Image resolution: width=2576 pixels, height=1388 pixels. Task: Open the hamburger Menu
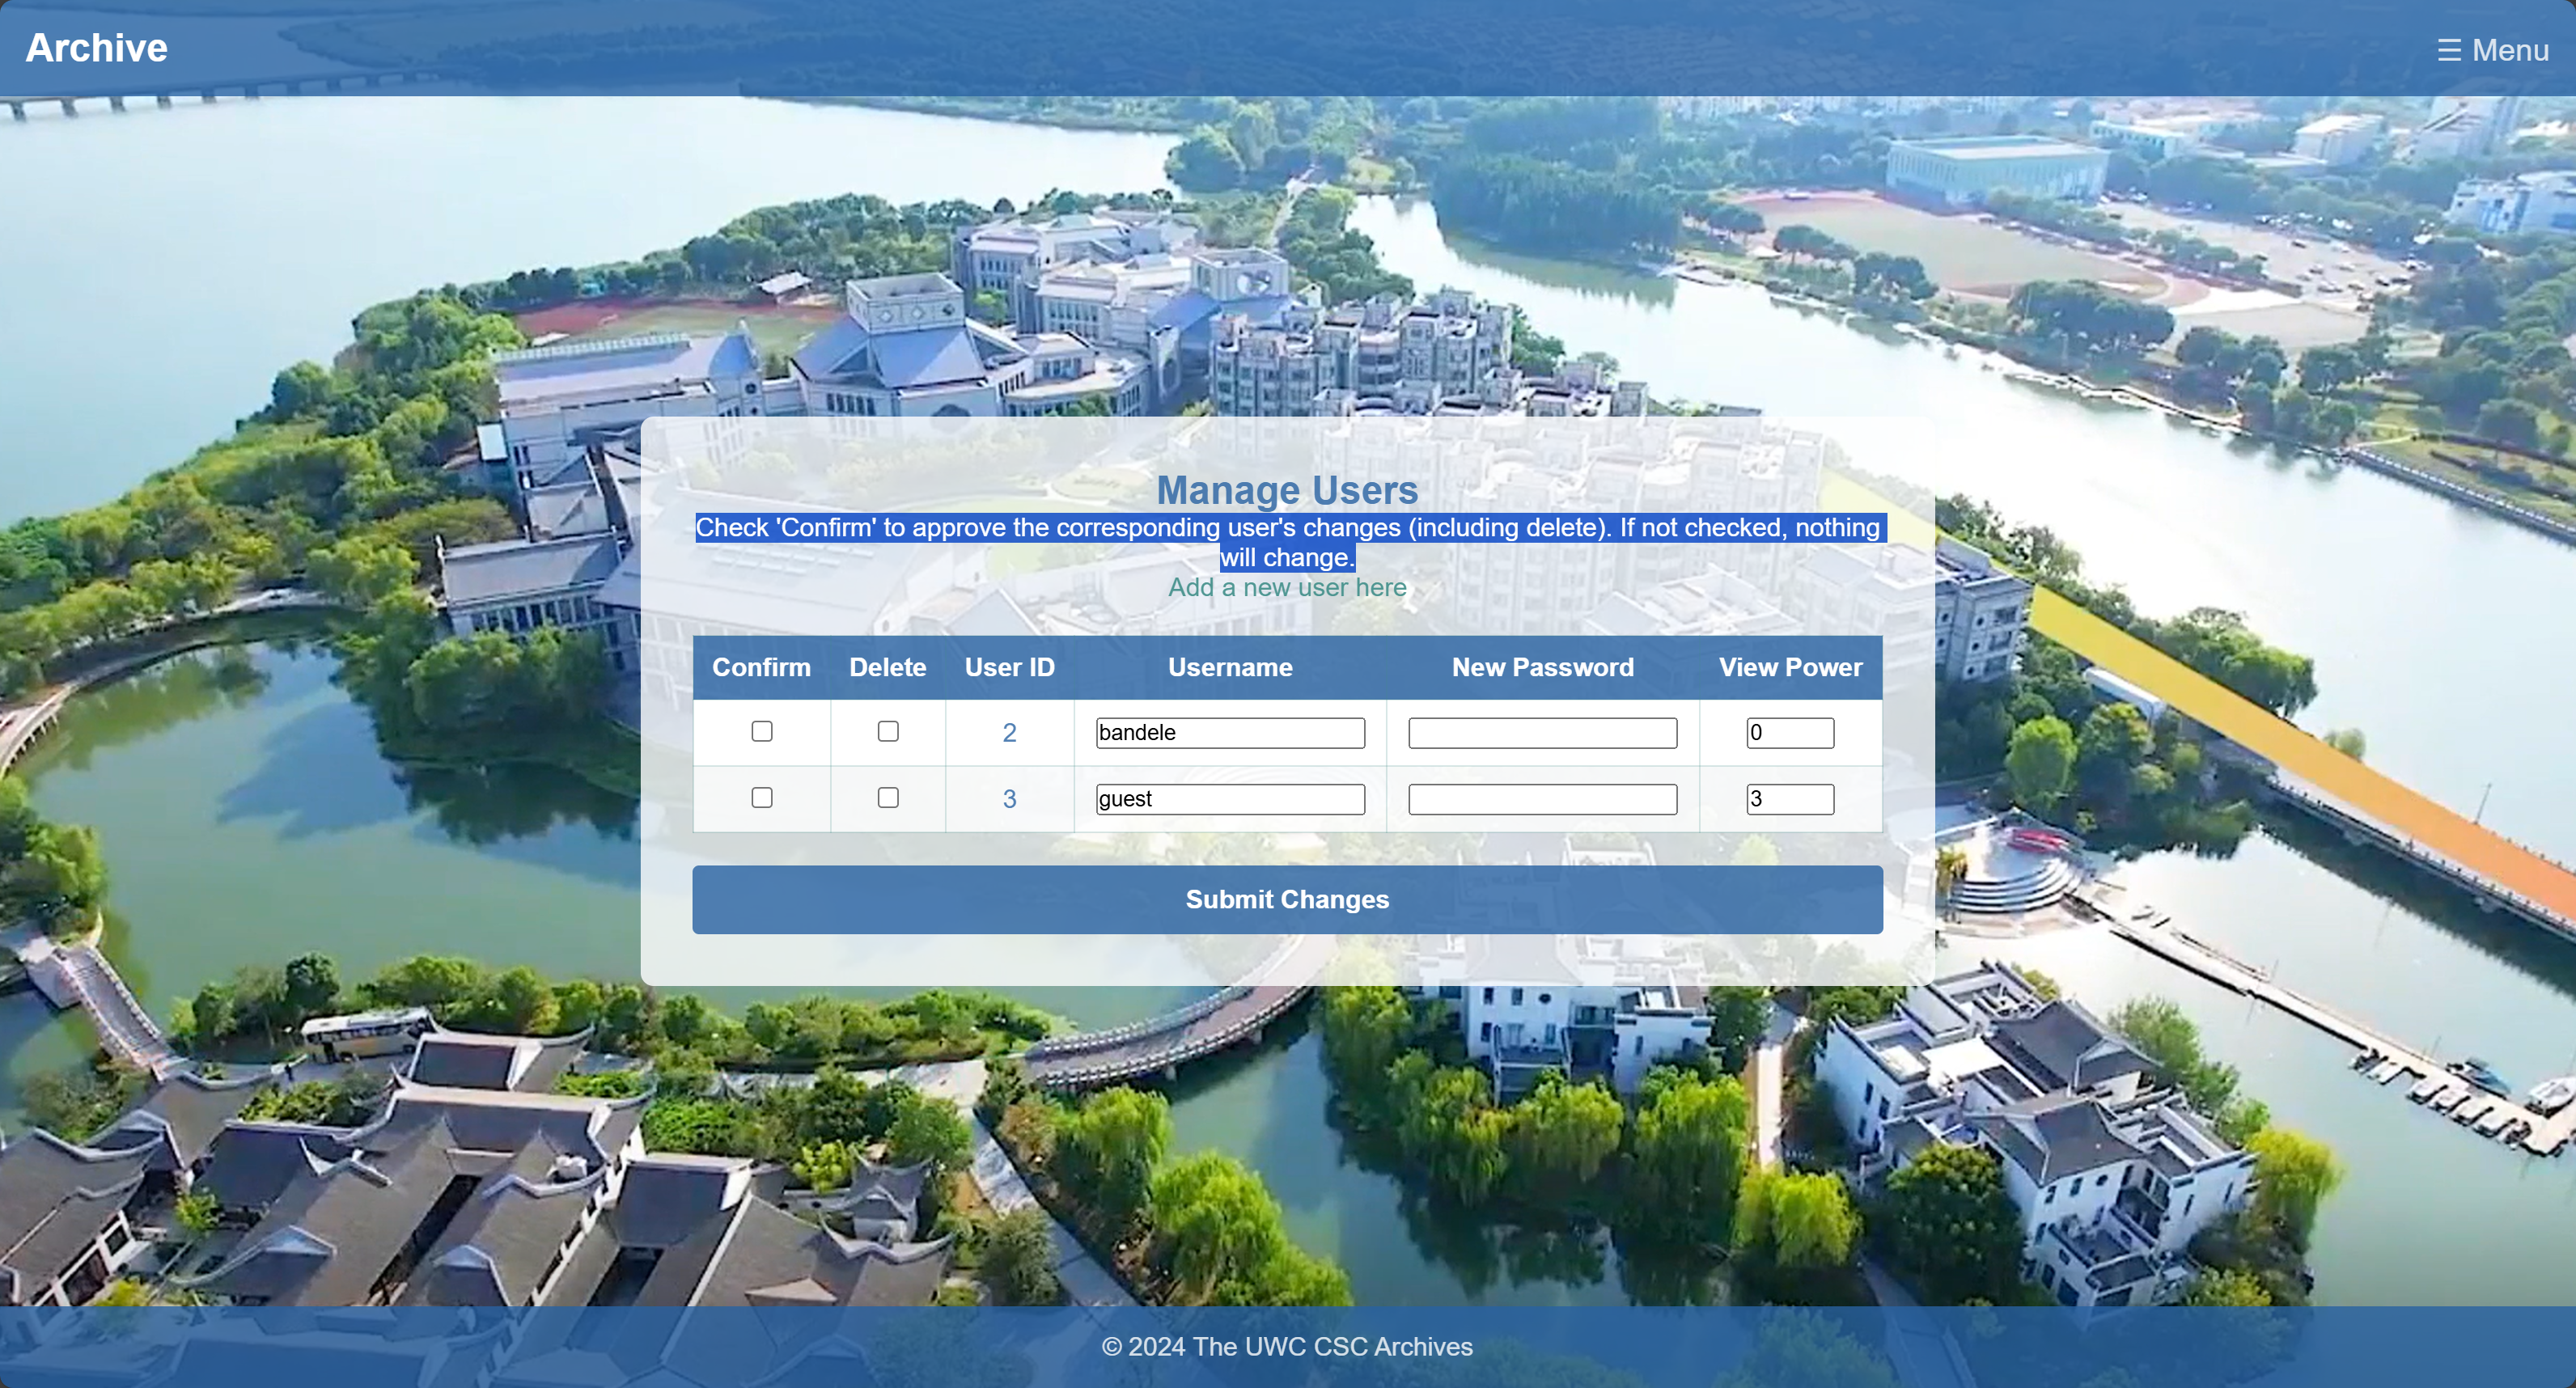point(2492,50)
